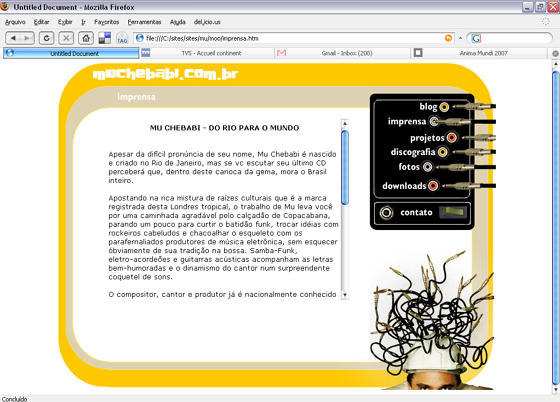Click the Gmail icon on Inbox tab
560x402 pixels.
click(x=281, y=53)
